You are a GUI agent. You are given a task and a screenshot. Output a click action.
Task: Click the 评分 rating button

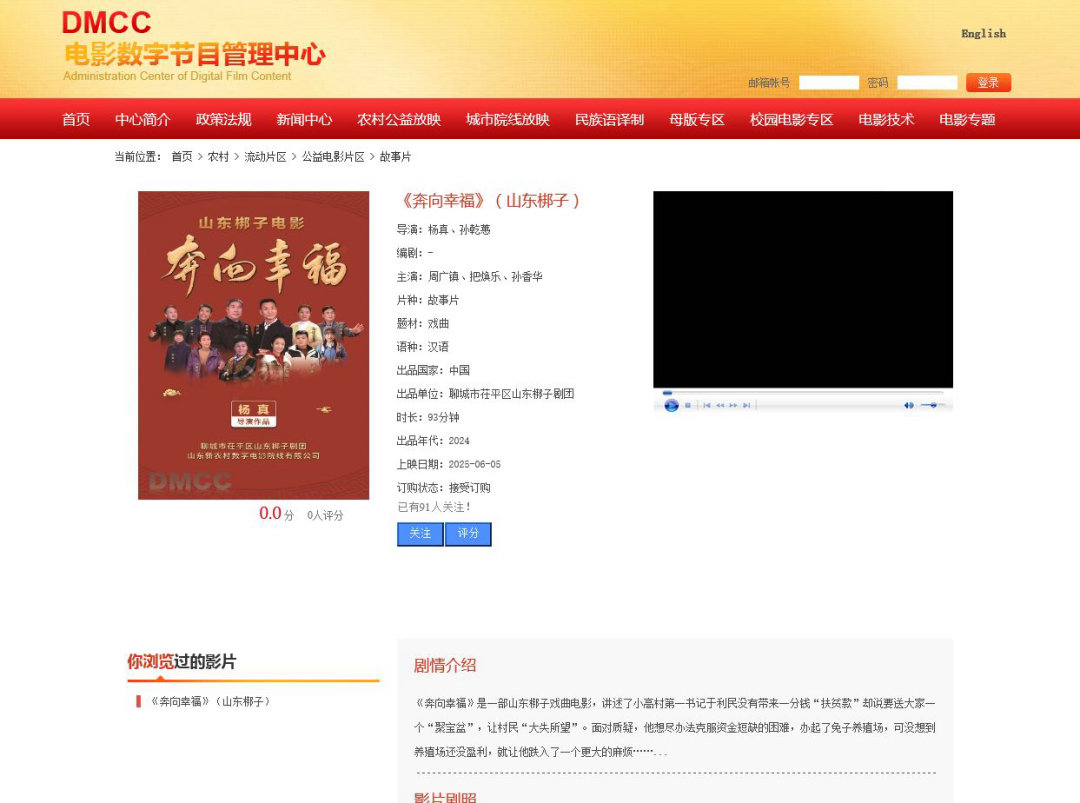tap(468, 534)
